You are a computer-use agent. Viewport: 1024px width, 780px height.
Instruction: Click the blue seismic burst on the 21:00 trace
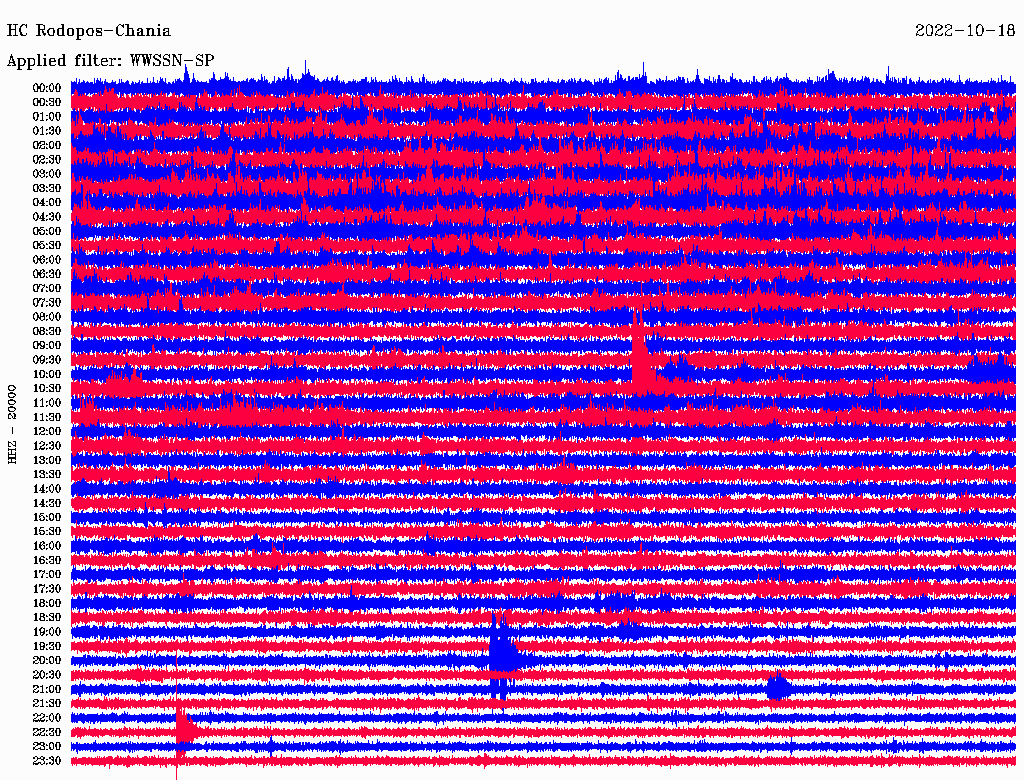click(779, 687)
